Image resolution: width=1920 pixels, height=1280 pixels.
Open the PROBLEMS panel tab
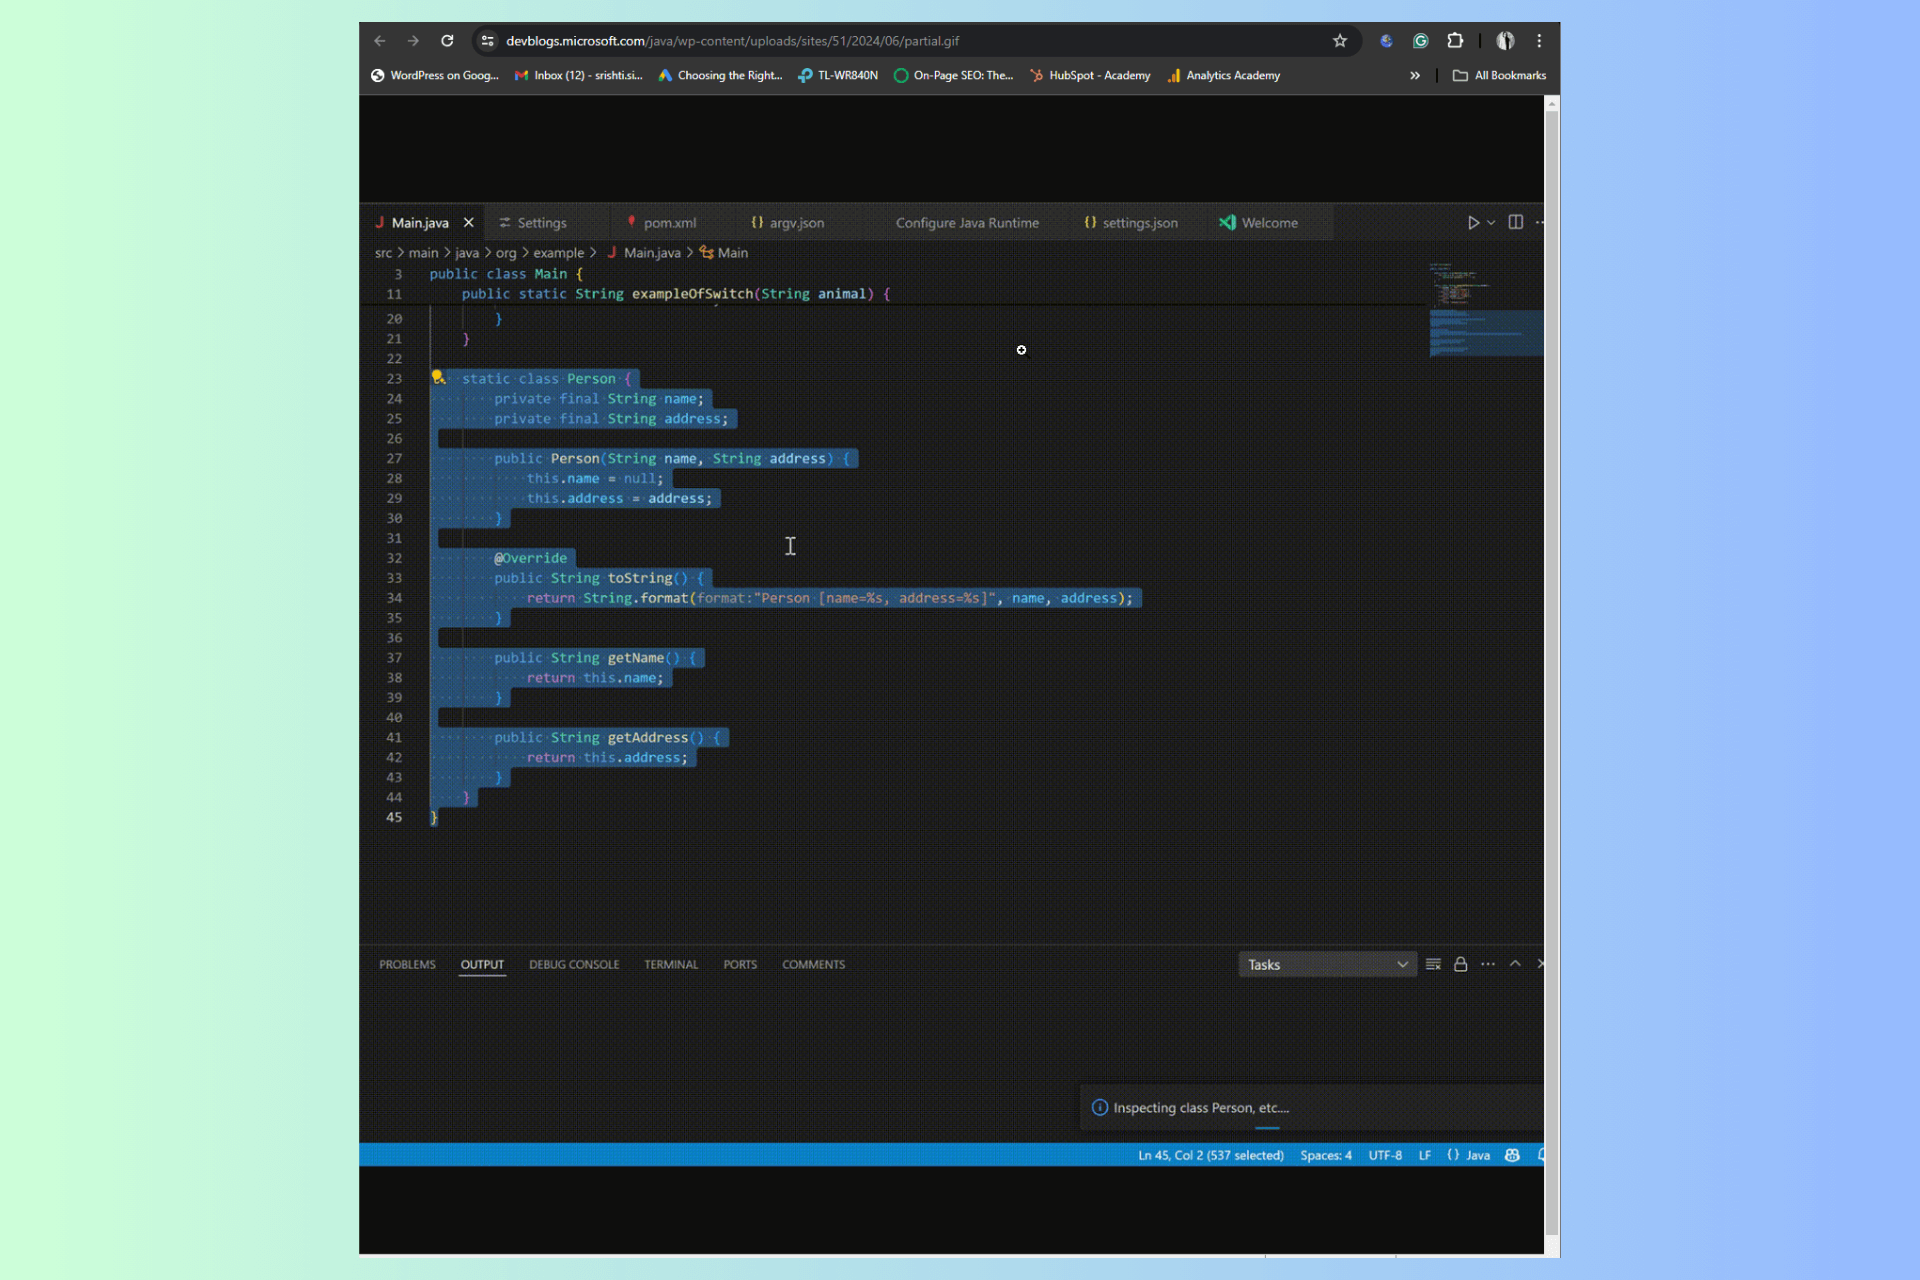(407, 965)
